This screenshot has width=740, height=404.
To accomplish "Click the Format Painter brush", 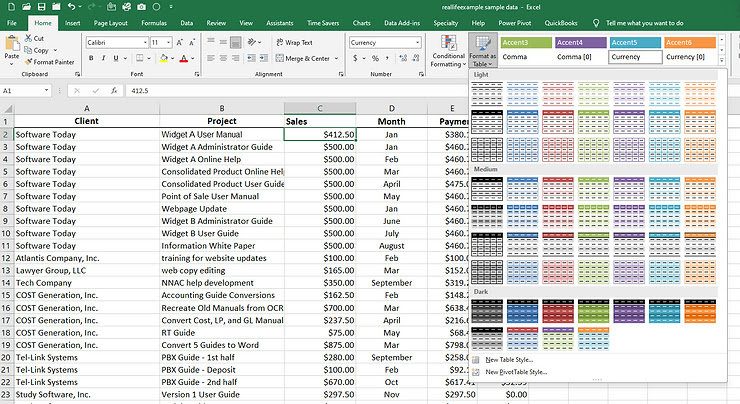I will [x=50, y=62].
